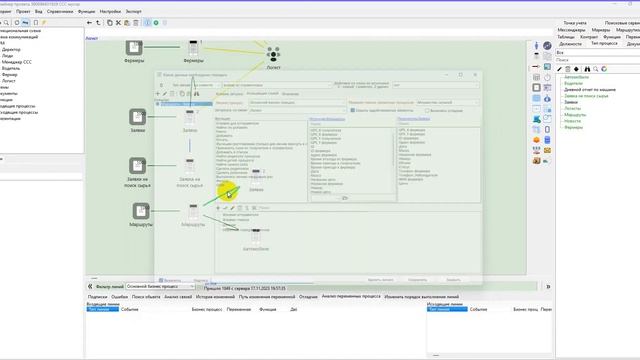Viewport: 640px width, 360px height.
Task: Click the copy icon in the main toolbar
Action: coord(110,23)
